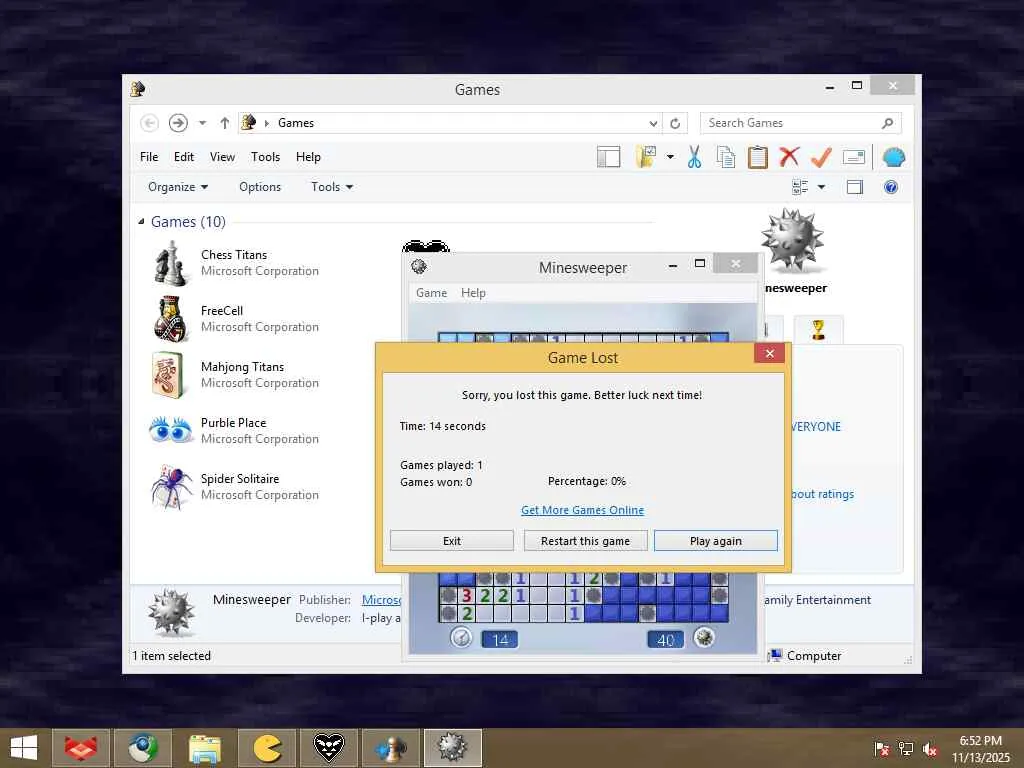This screenshot has width=1024, height=768.
Task: Select Purble Place game
Action: point(235,431)
